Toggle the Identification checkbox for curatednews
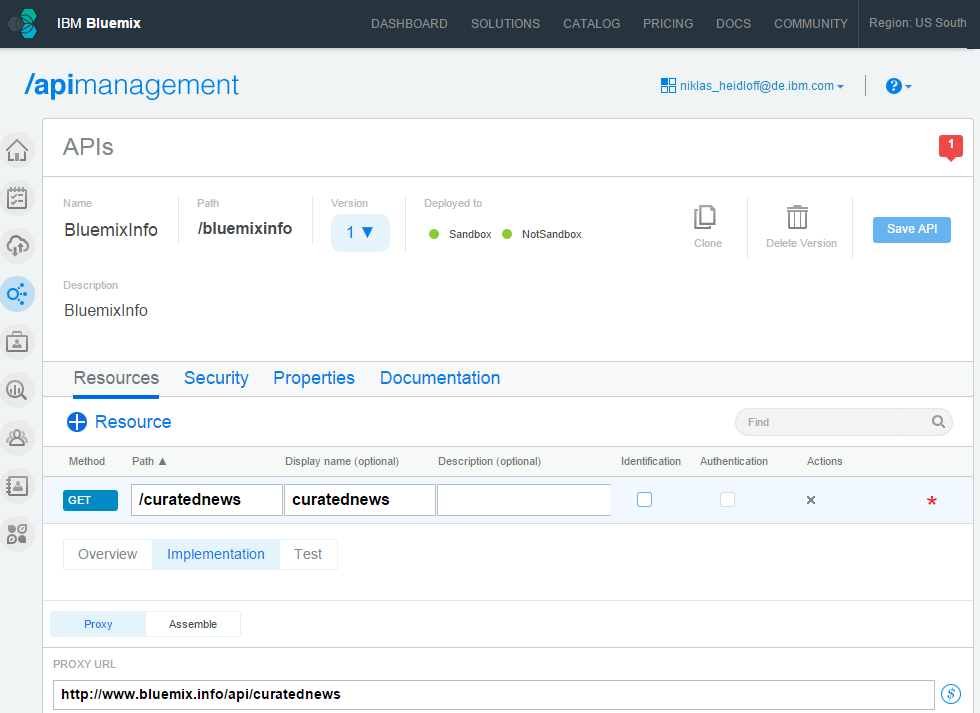 click(644, 499)
